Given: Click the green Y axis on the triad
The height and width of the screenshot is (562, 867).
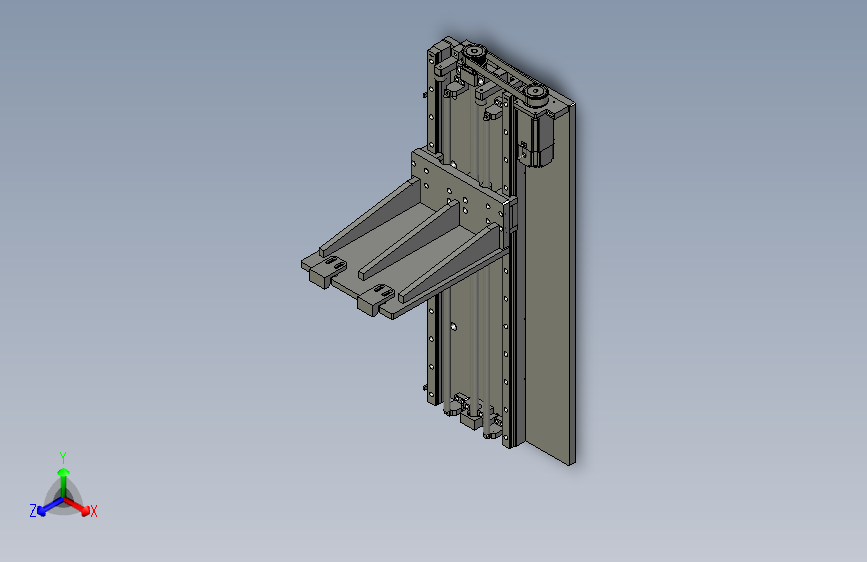Looking at the screenshot, I should coord(64,483).
